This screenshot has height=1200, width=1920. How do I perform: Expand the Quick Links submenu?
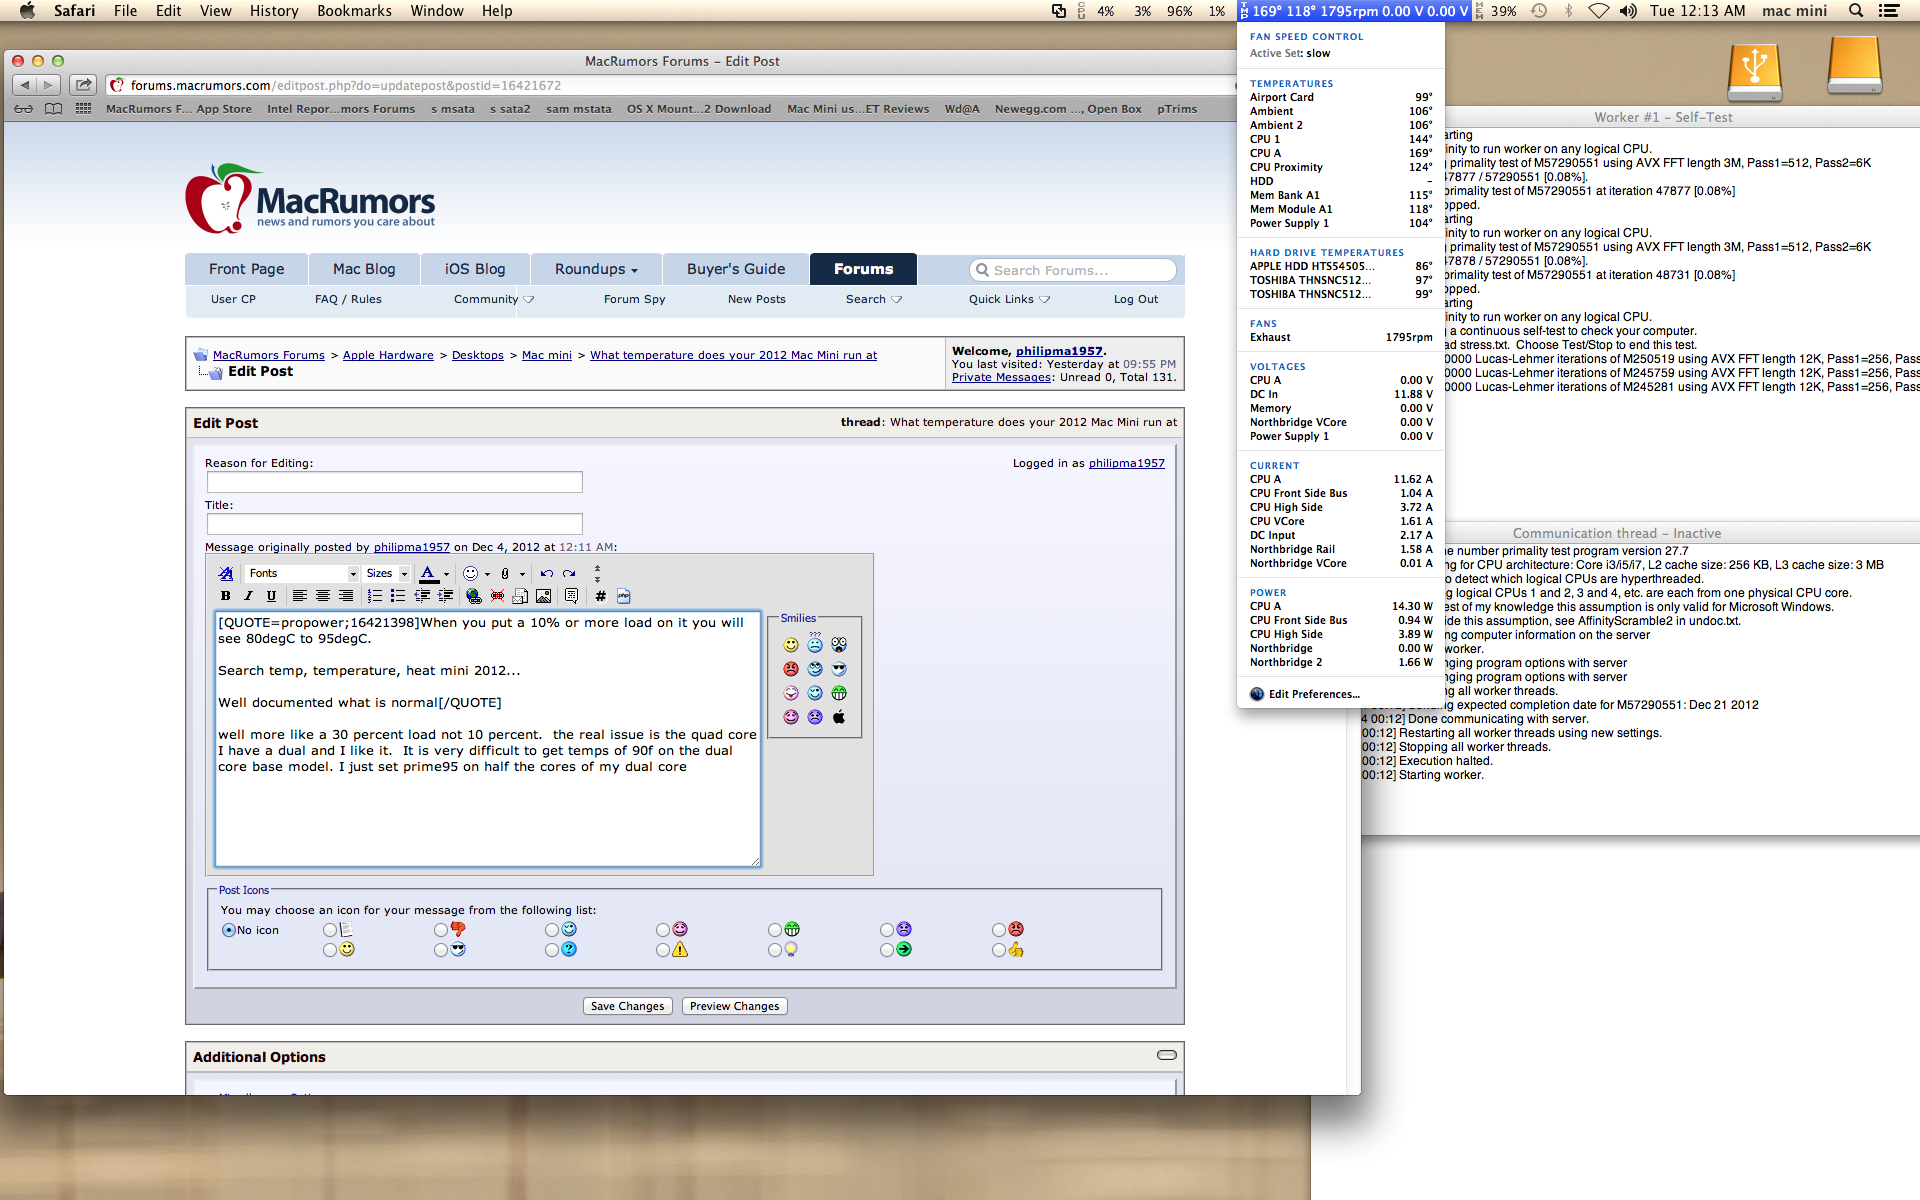tap(1009, 299)
